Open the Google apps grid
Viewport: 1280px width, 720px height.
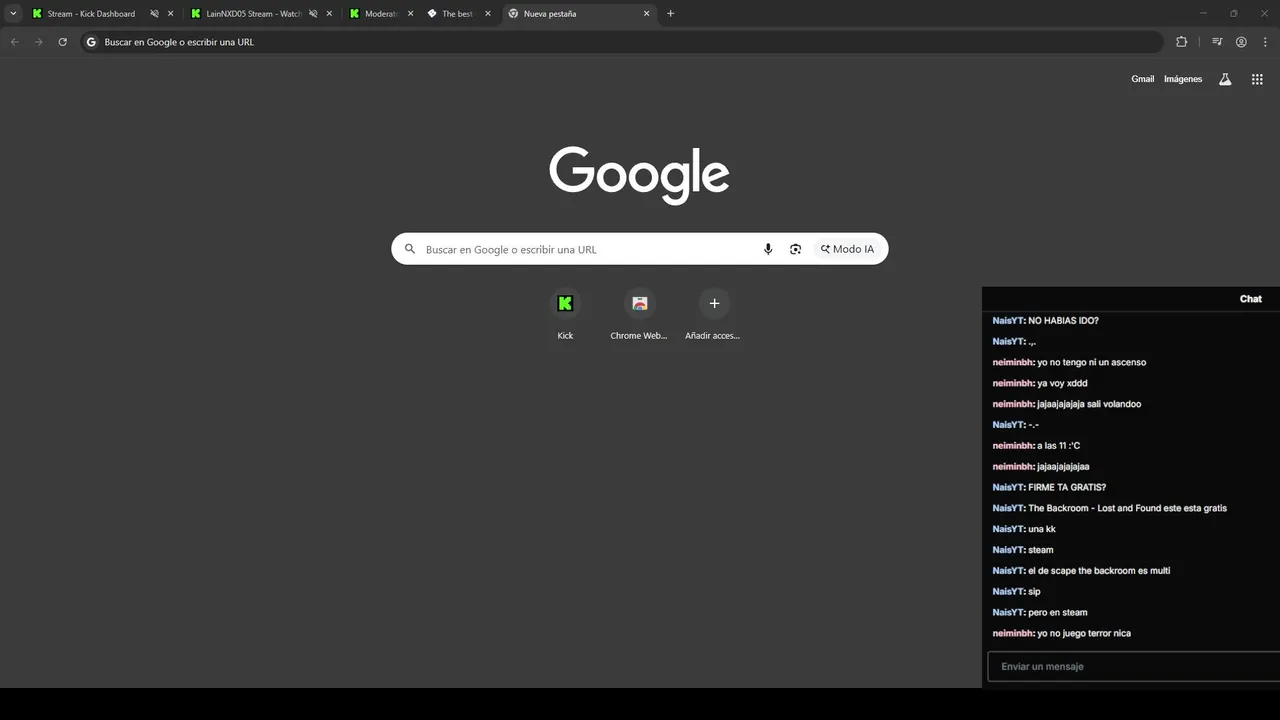[1257, 79]
